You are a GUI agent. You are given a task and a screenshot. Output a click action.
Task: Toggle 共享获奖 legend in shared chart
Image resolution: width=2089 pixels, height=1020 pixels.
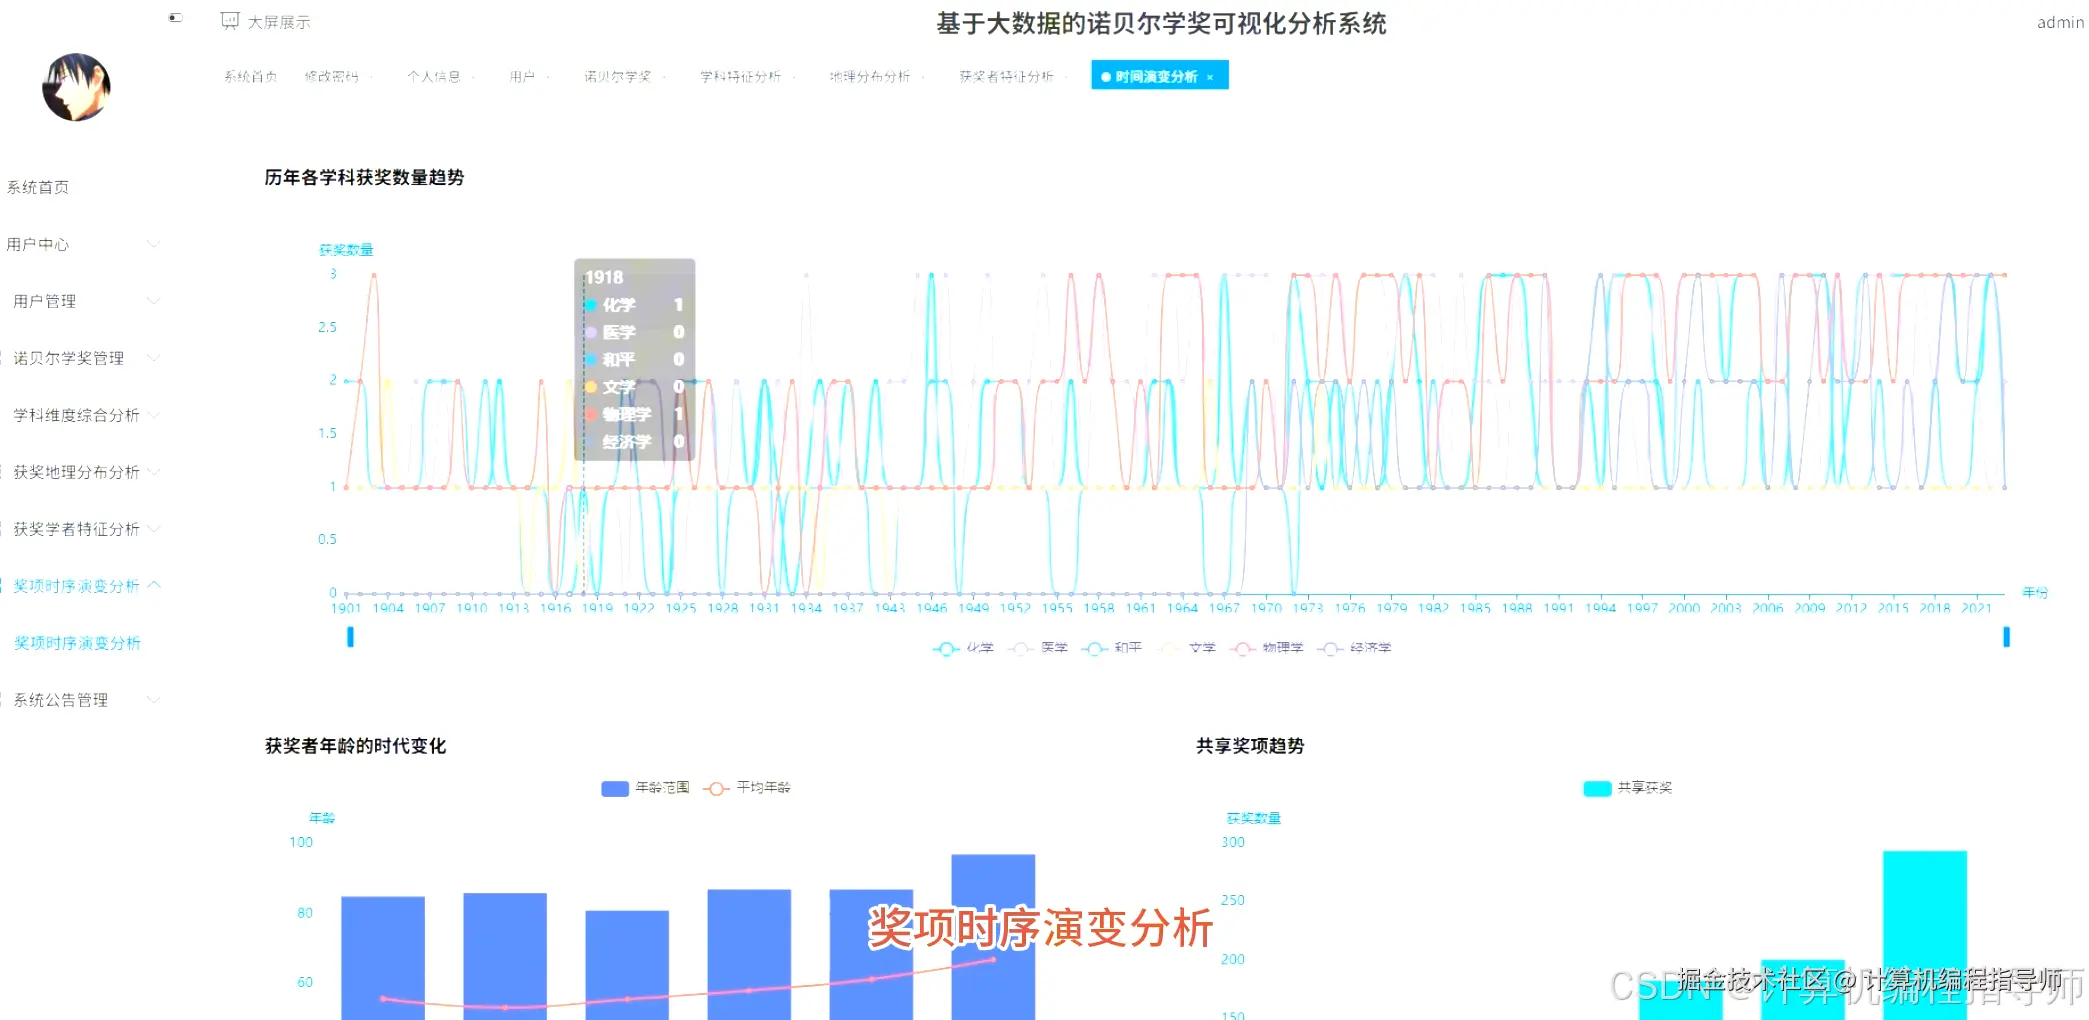pyautogui.click(x=1627, y=788)
